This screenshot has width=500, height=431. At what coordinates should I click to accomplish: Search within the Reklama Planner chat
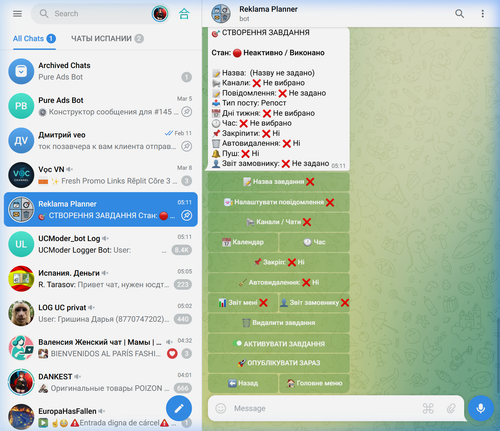click(x=459, y=14)
